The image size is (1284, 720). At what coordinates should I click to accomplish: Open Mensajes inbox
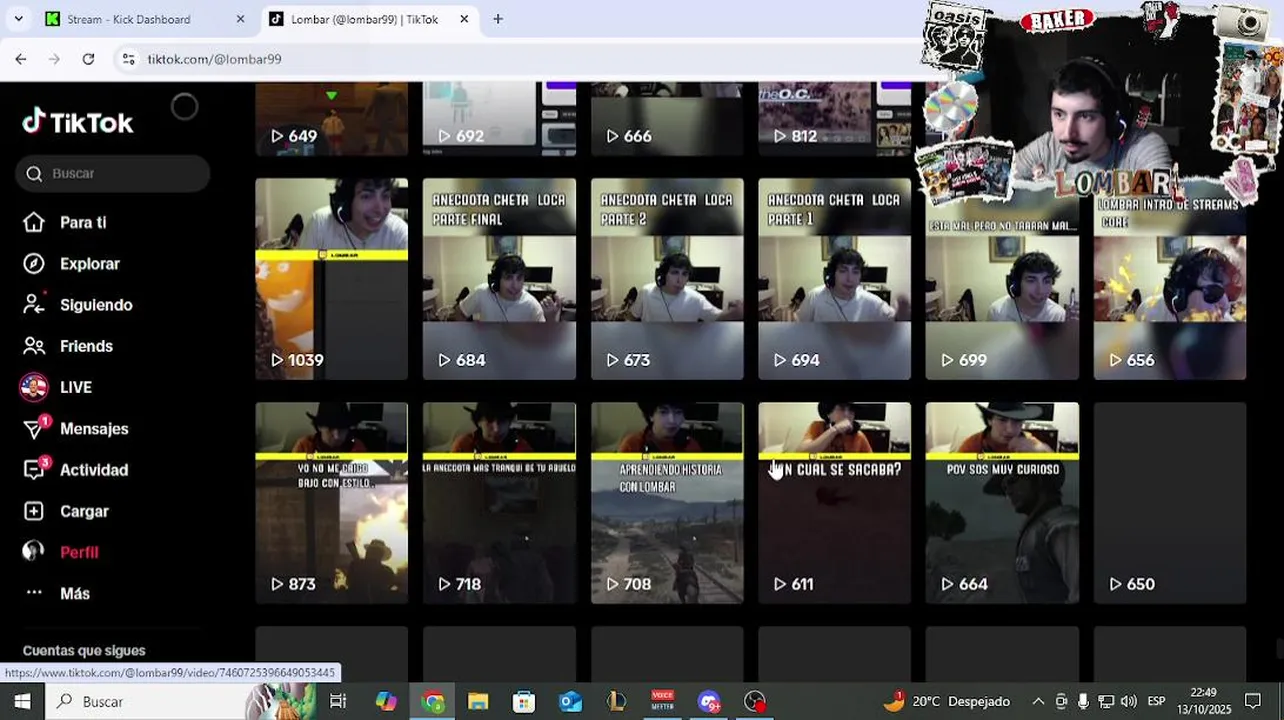point(94,429)
